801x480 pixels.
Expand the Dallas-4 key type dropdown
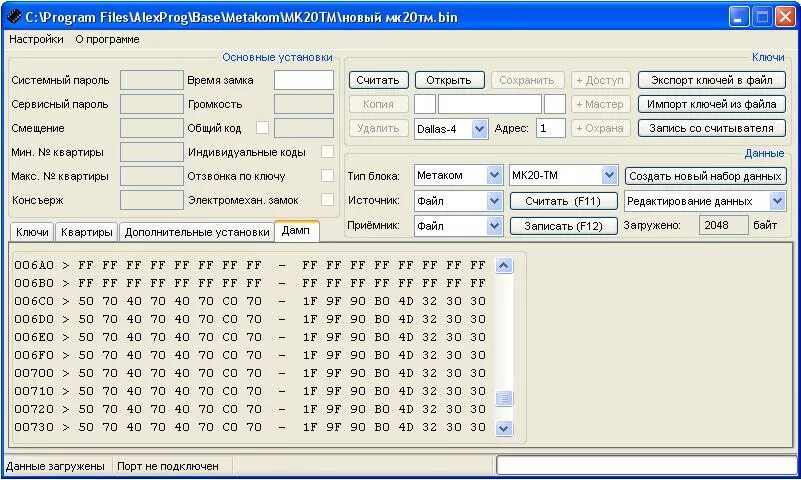[x=479, y=129]
